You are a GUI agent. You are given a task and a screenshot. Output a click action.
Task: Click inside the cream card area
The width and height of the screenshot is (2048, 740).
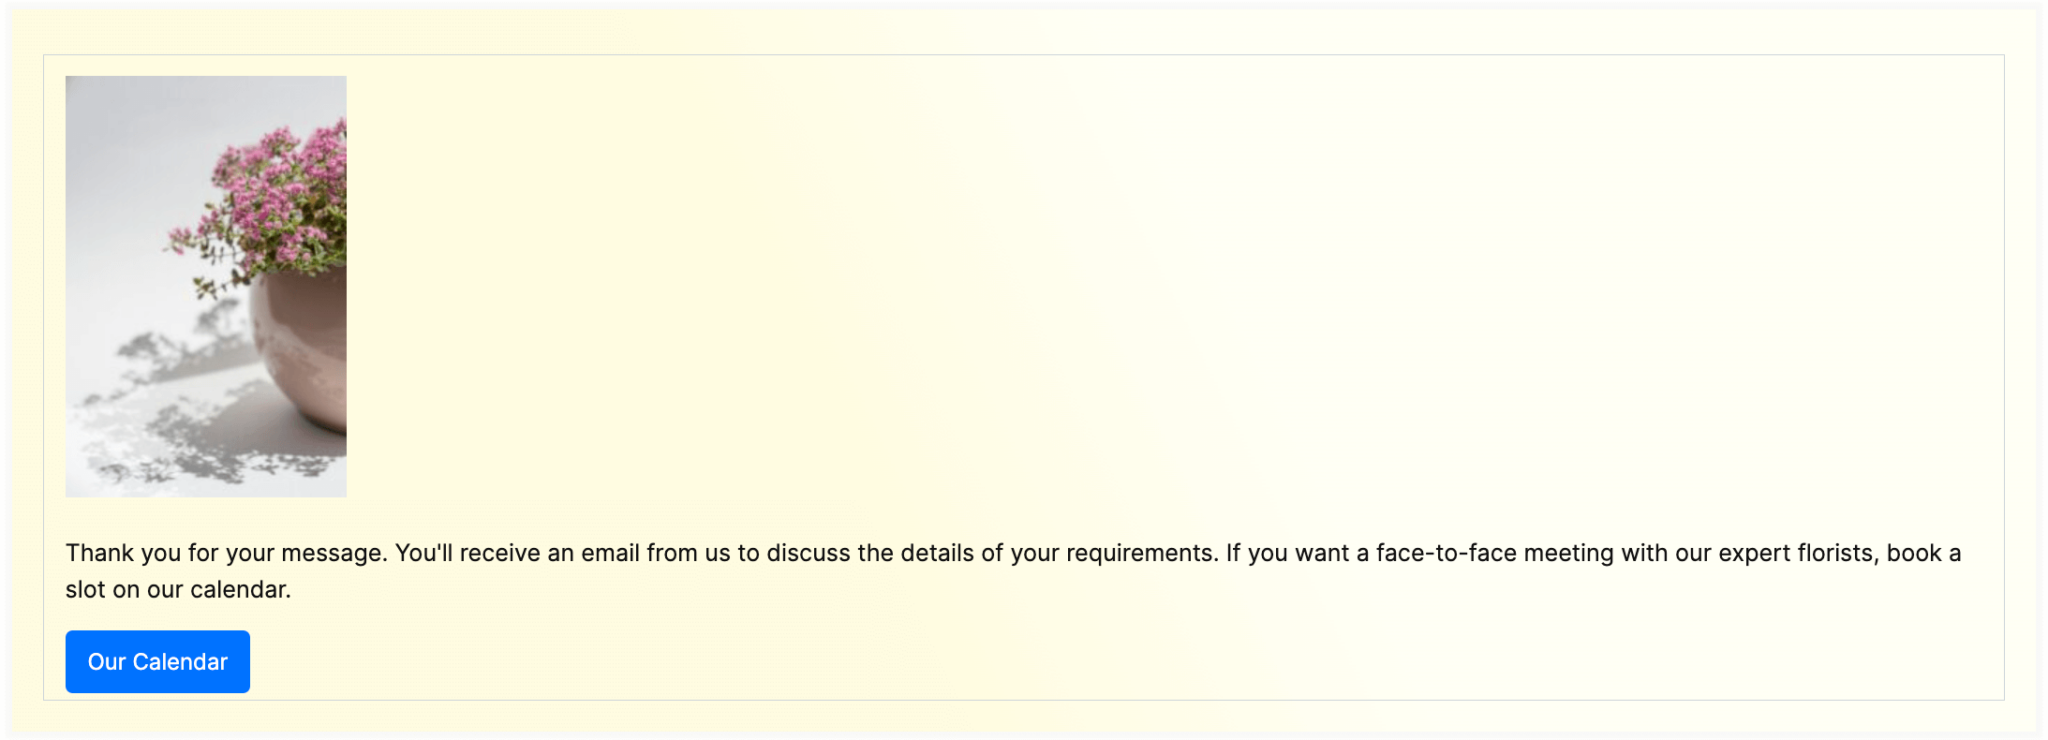click(x=1200, y=300)
